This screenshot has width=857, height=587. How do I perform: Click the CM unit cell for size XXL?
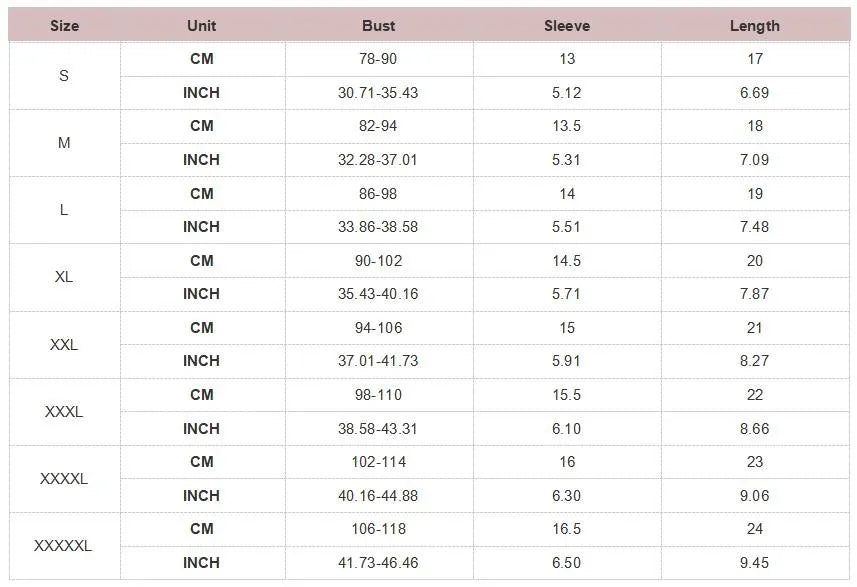pyautogui.click(x=201, y=328)
